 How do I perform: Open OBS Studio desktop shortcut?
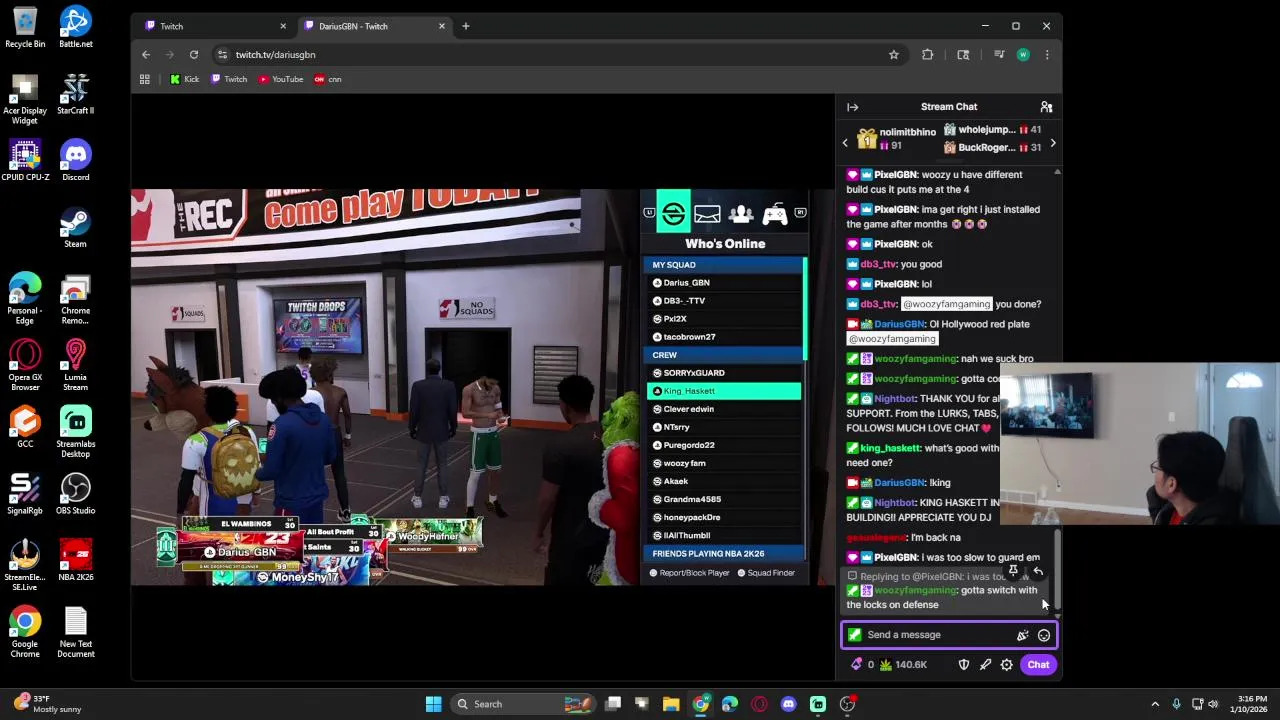tap(75, 495)
